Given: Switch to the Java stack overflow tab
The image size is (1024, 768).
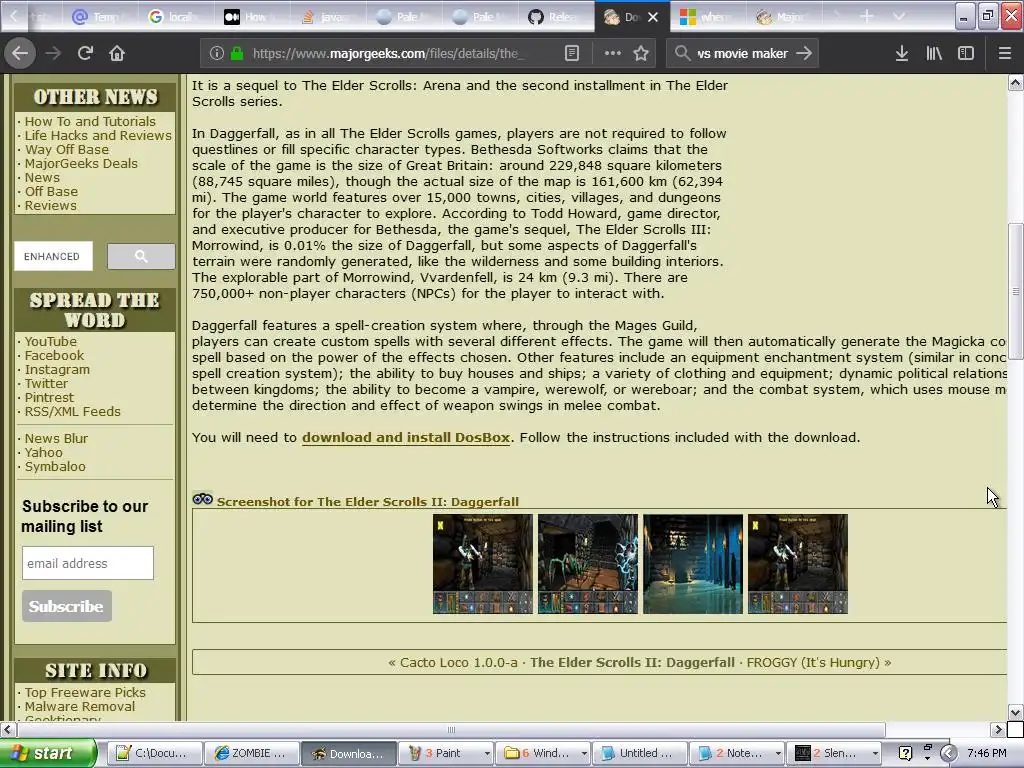Looking at the screenshot, I should (x=328, y=17).
